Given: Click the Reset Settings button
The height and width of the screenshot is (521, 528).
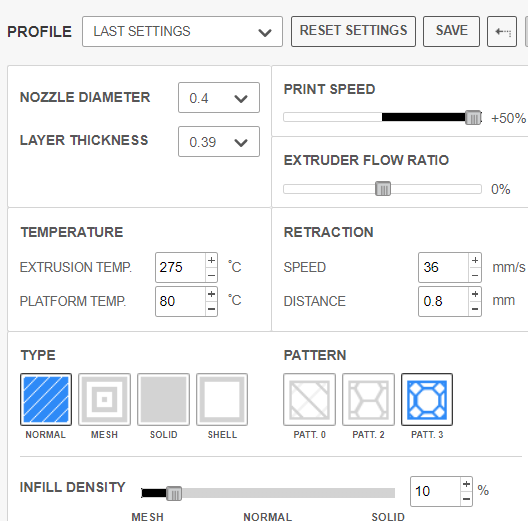Looking at the screenshot, I should point(353,31).
